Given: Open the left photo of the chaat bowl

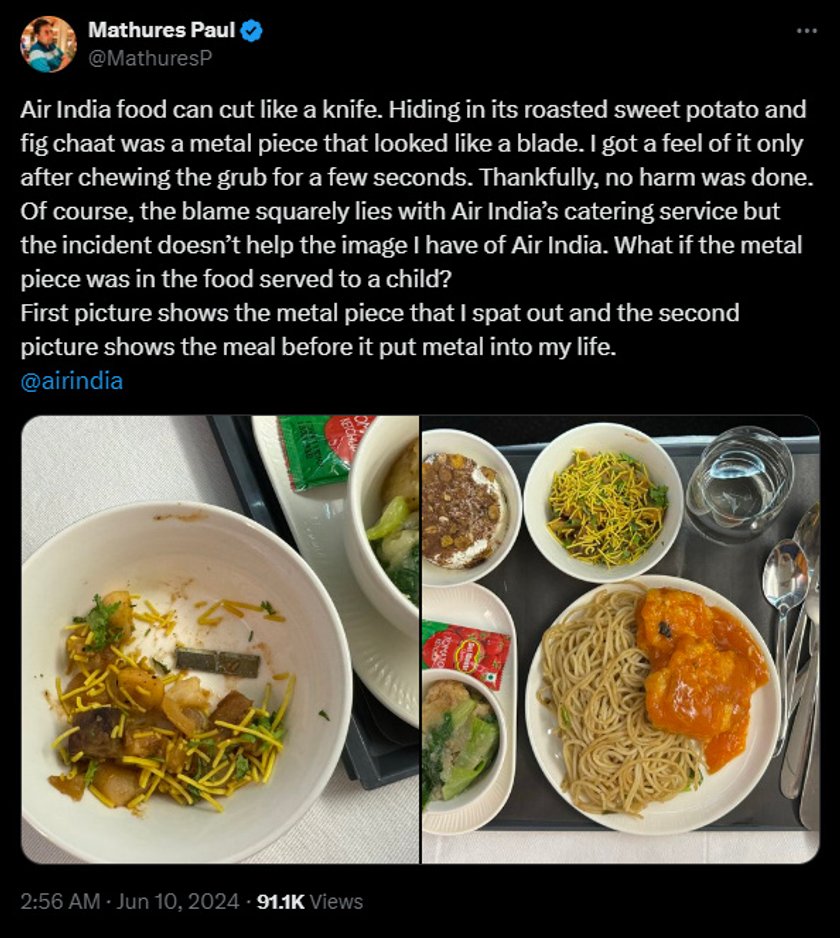Looking at the screenshot, I should 220,639.
